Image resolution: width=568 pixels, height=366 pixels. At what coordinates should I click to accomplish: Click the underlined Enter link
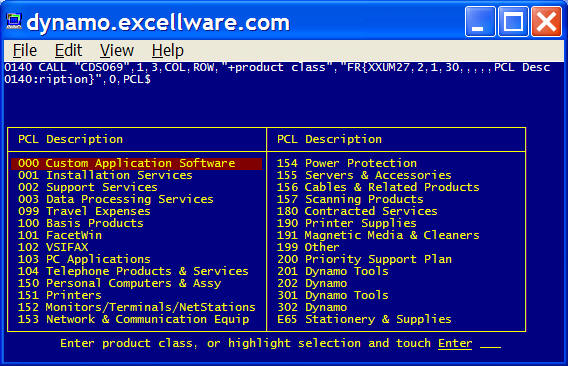455,343
